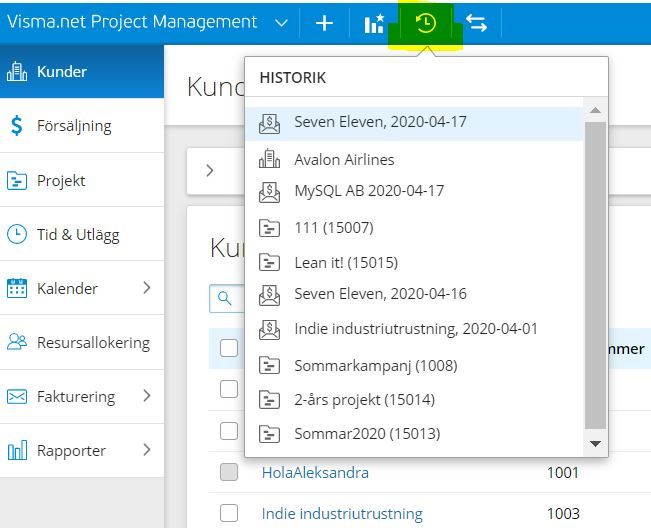Click customer number 1003 cell
Screen dimensions: 651x528
pos(563,514)
